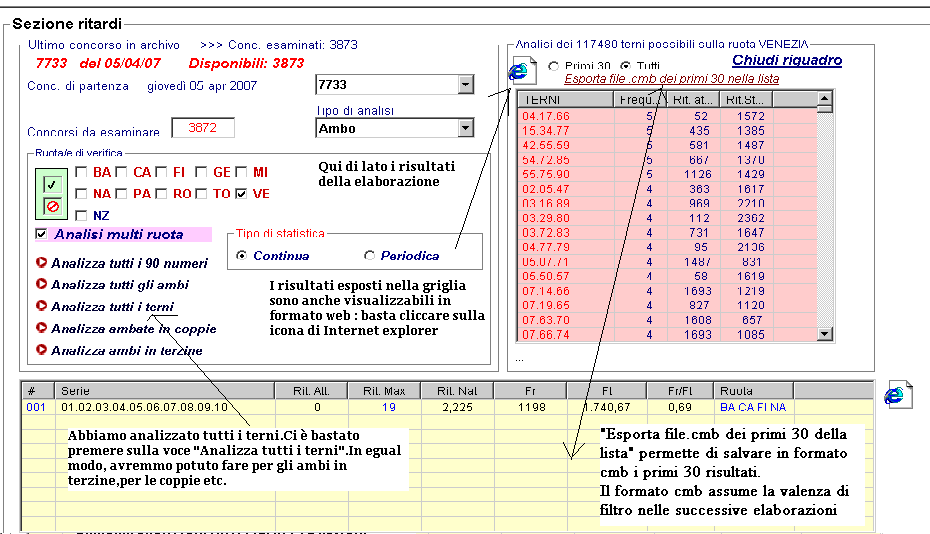Viewport: 930px width, 534px height.
Task: Select terno row 04.77.79
Action: tap(668, 247)
